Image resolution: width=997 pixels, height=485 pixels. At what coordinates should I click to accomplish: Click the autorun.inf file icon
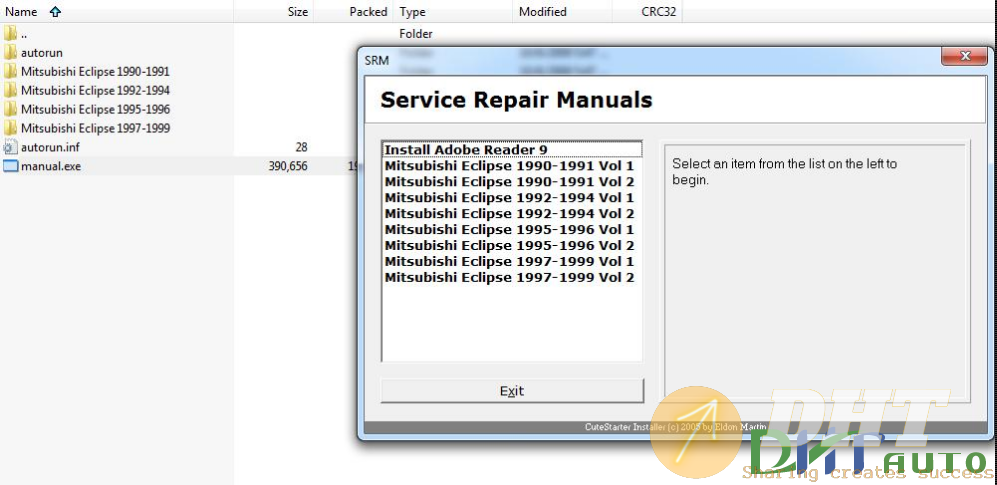point(10,147)
